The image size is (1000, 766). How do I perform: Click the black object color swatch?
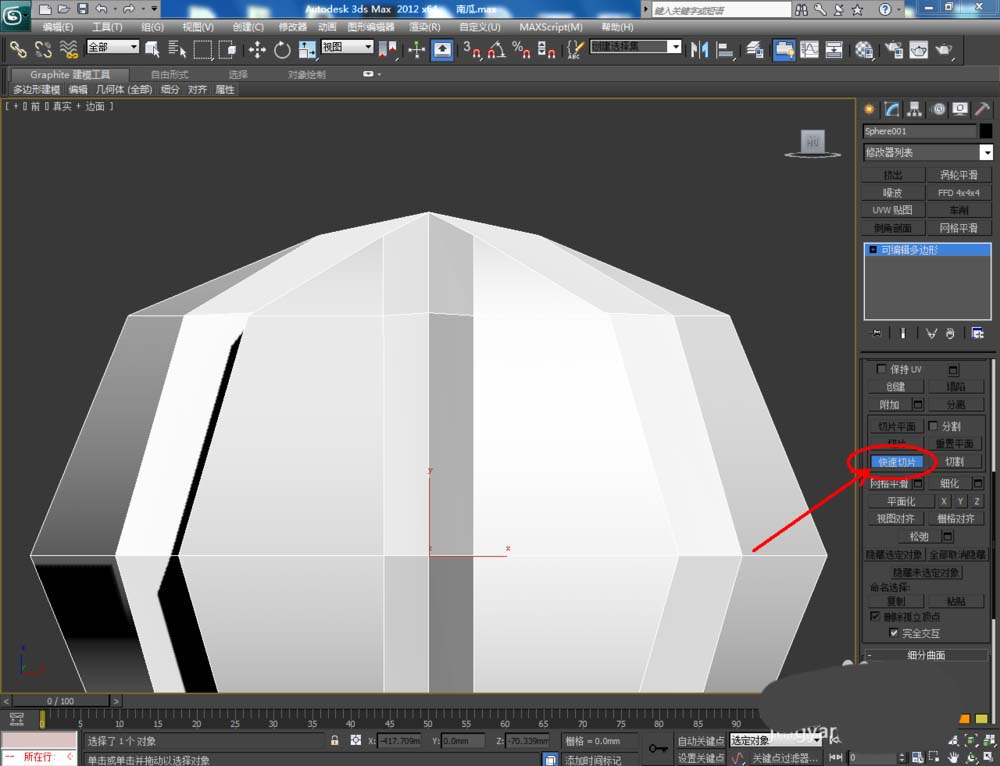(986, 131)
